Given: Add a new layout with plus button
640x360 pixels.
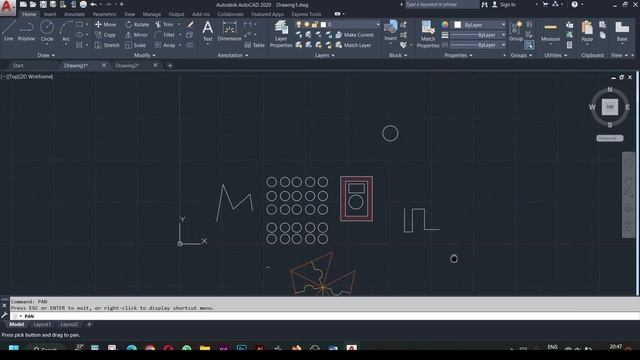Looking at the screenshot, I should (89, 324).
